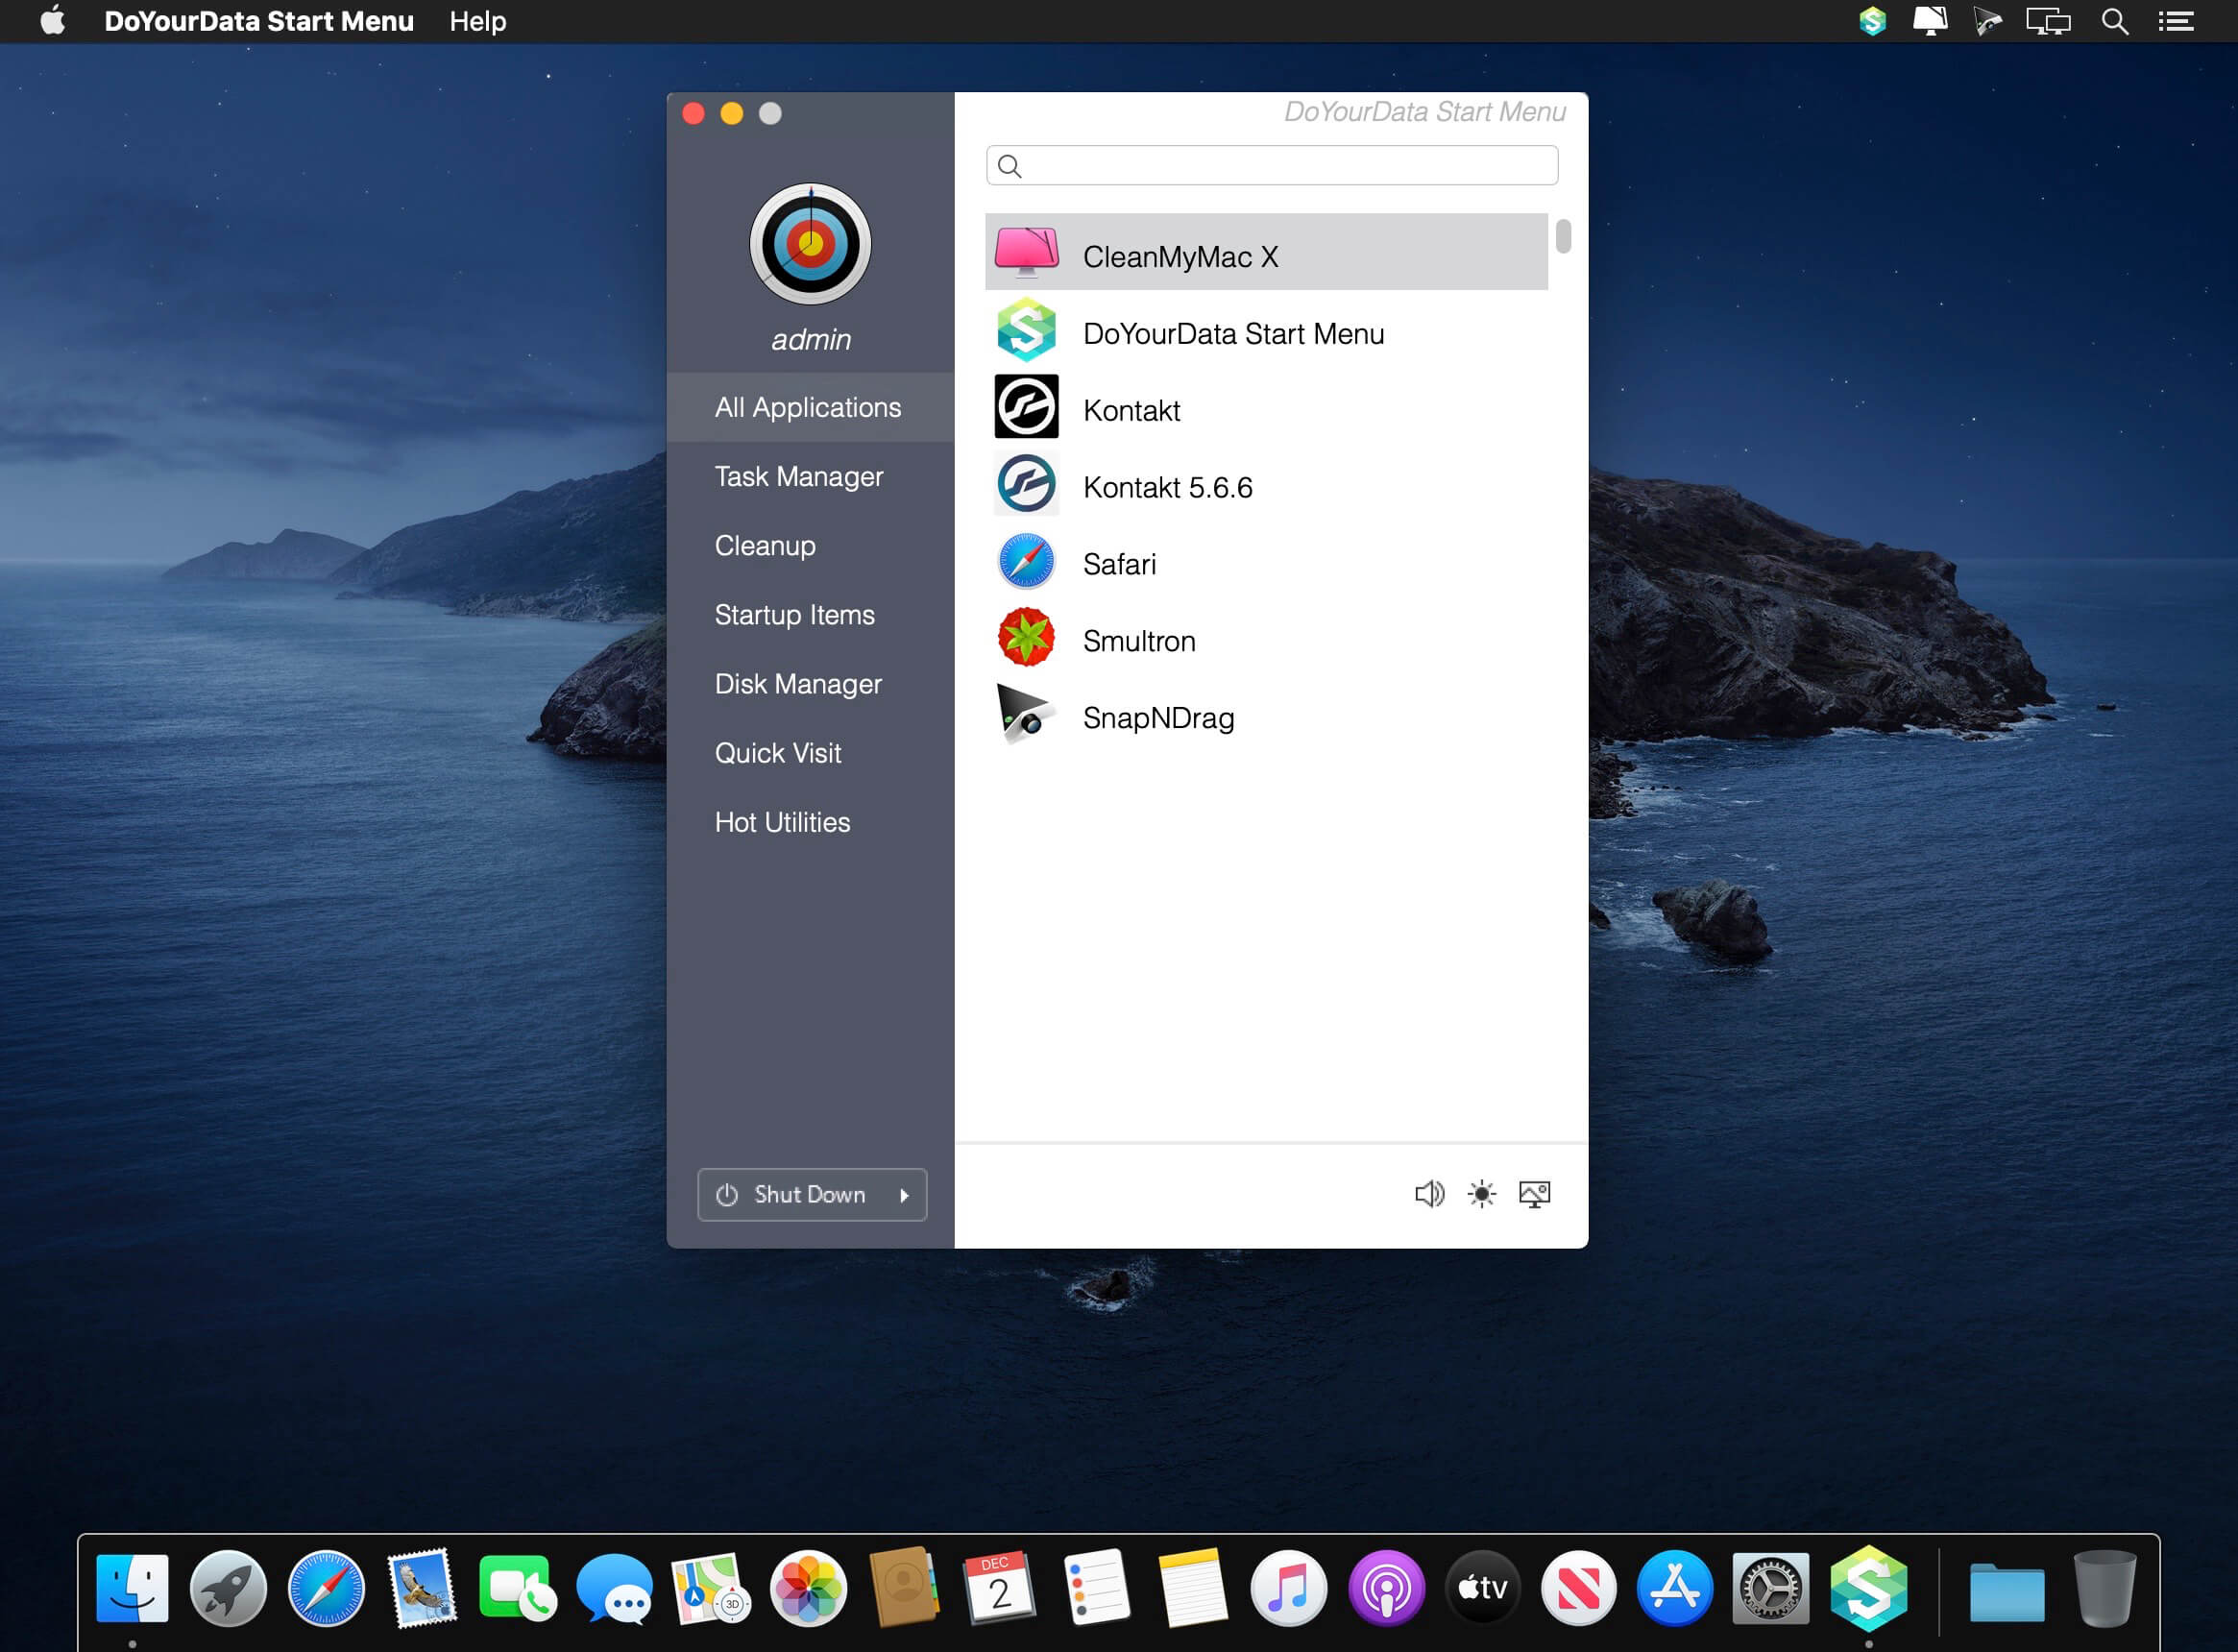Open the Help menu
This screenshot has height=1652, width=2238.
click(x=477, y=21)
